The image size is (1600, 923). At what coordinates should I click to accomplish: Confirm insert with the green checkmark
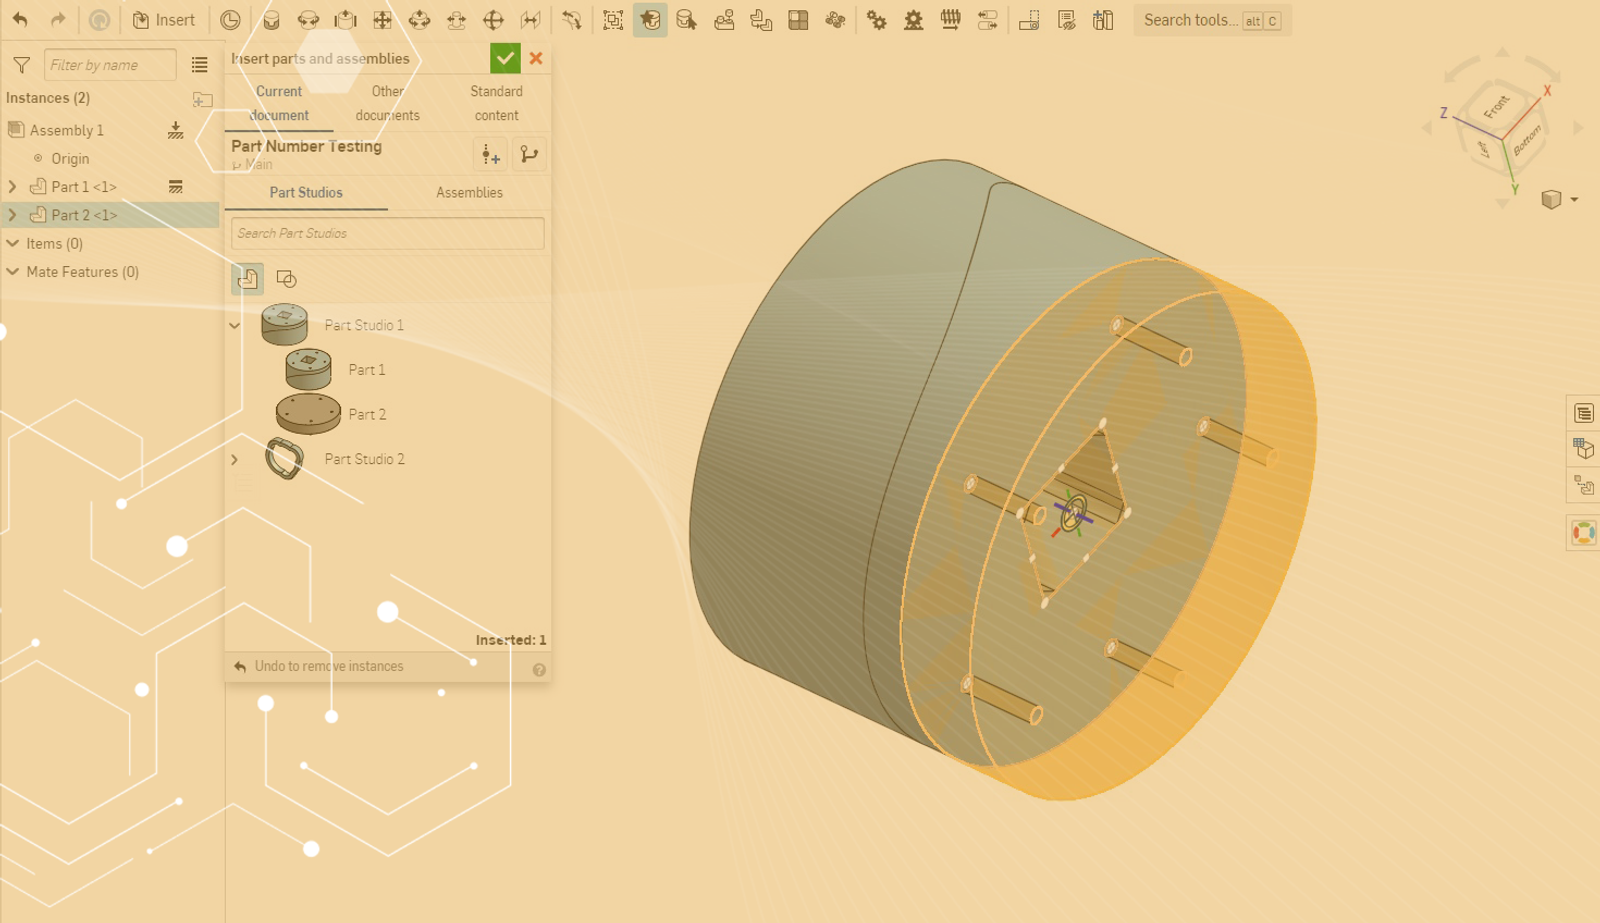pos(505,59)
